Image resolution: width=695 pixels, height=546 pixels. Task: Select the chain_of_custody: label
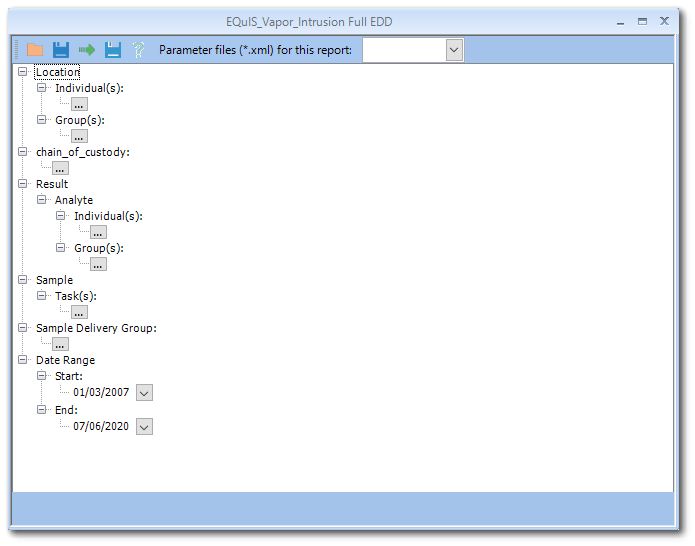[83, 152]
